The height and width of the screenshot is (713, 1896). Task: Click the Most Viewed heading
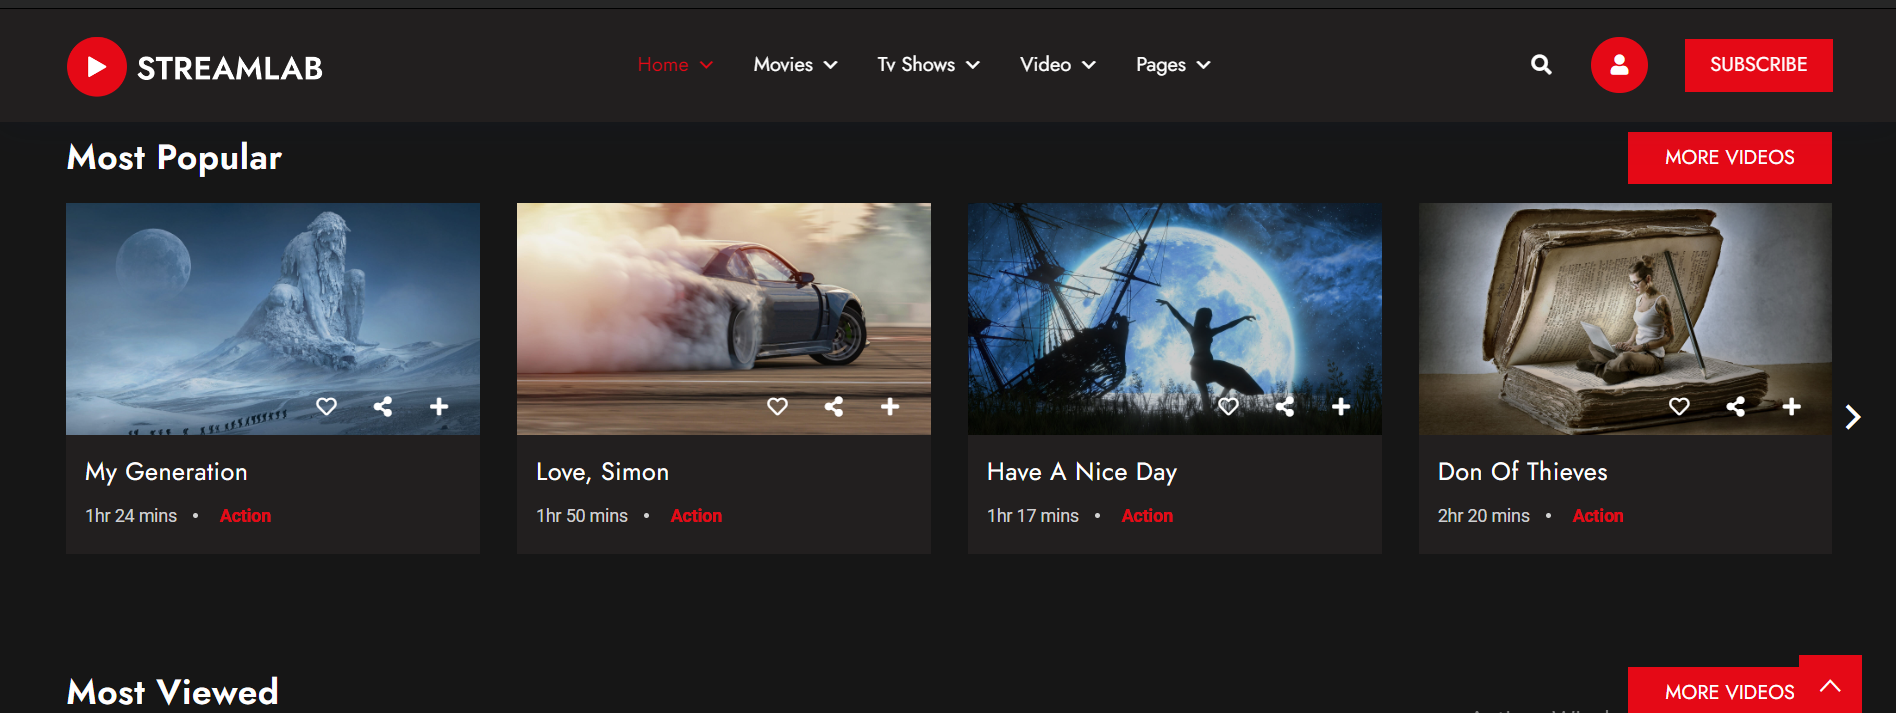tap(172, 692)
